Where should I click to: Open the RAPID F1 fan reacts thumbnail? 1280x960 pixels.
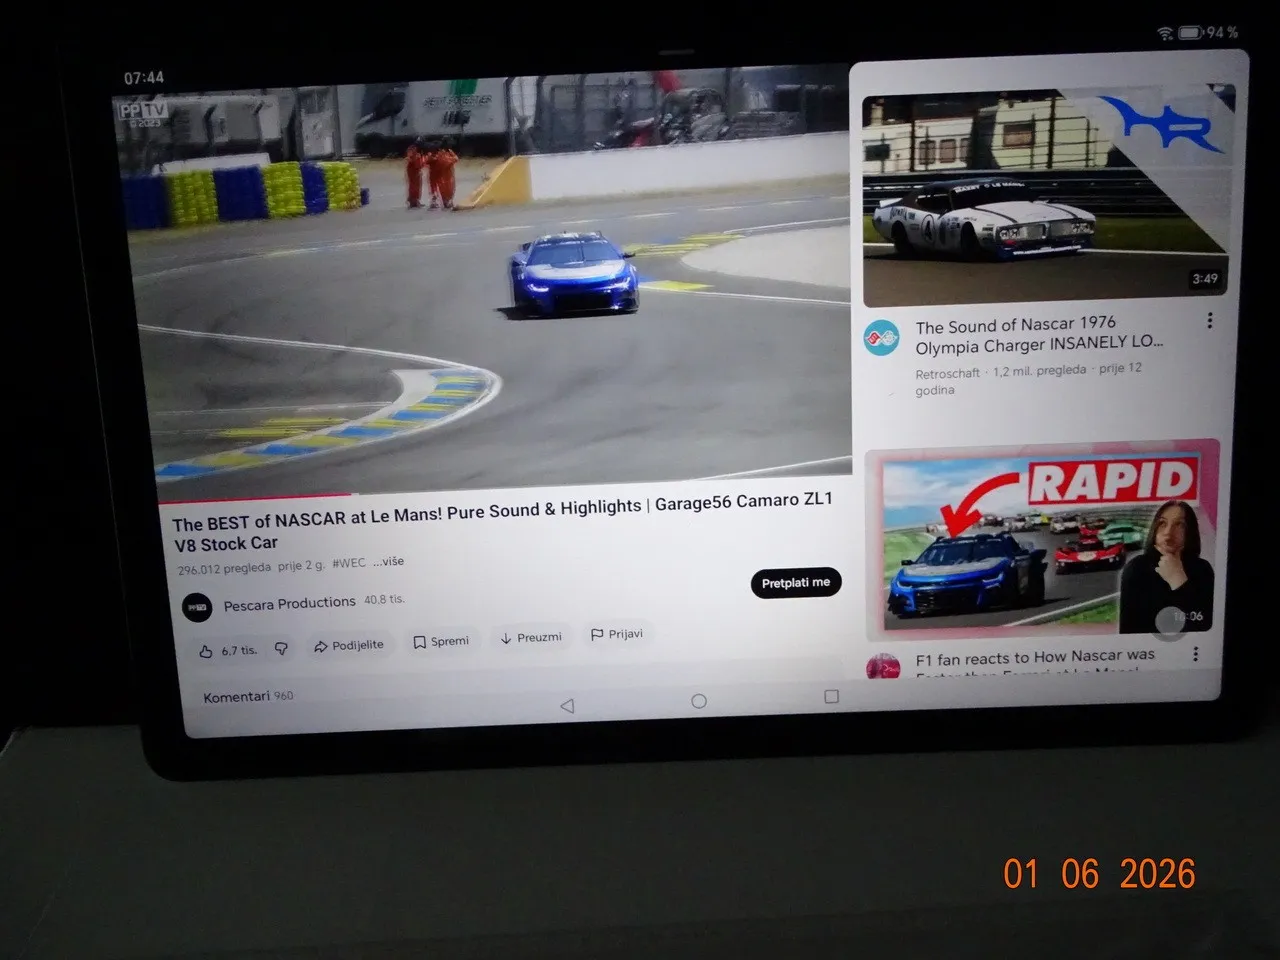pos(1042,540)
